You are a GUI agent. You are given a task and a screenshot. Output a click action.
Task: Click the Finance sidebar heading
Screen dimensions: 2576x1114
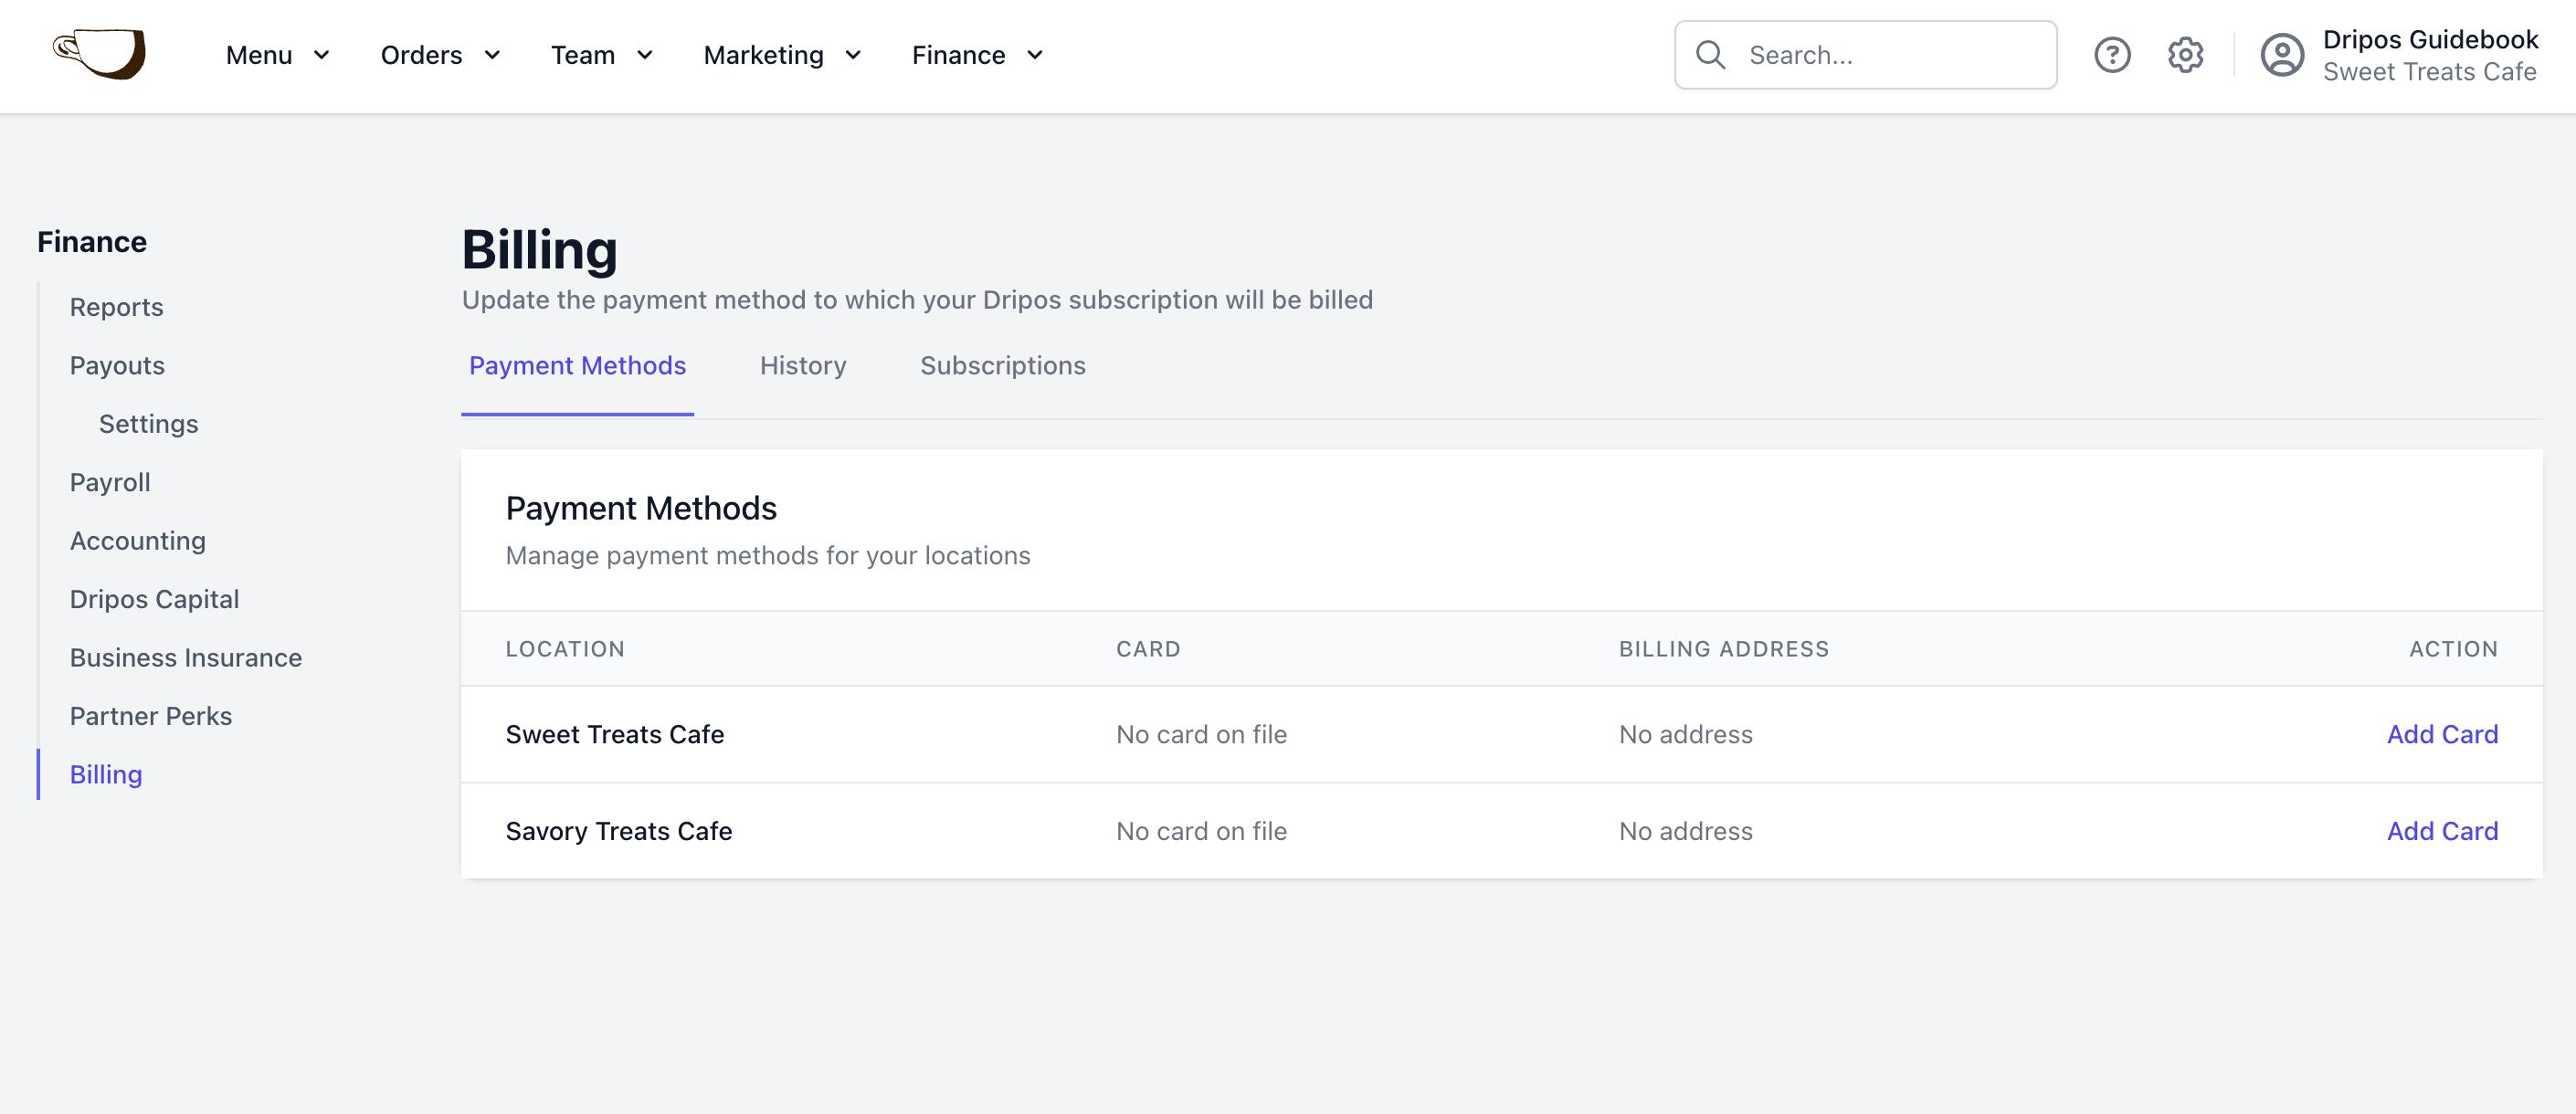point(92,242)
